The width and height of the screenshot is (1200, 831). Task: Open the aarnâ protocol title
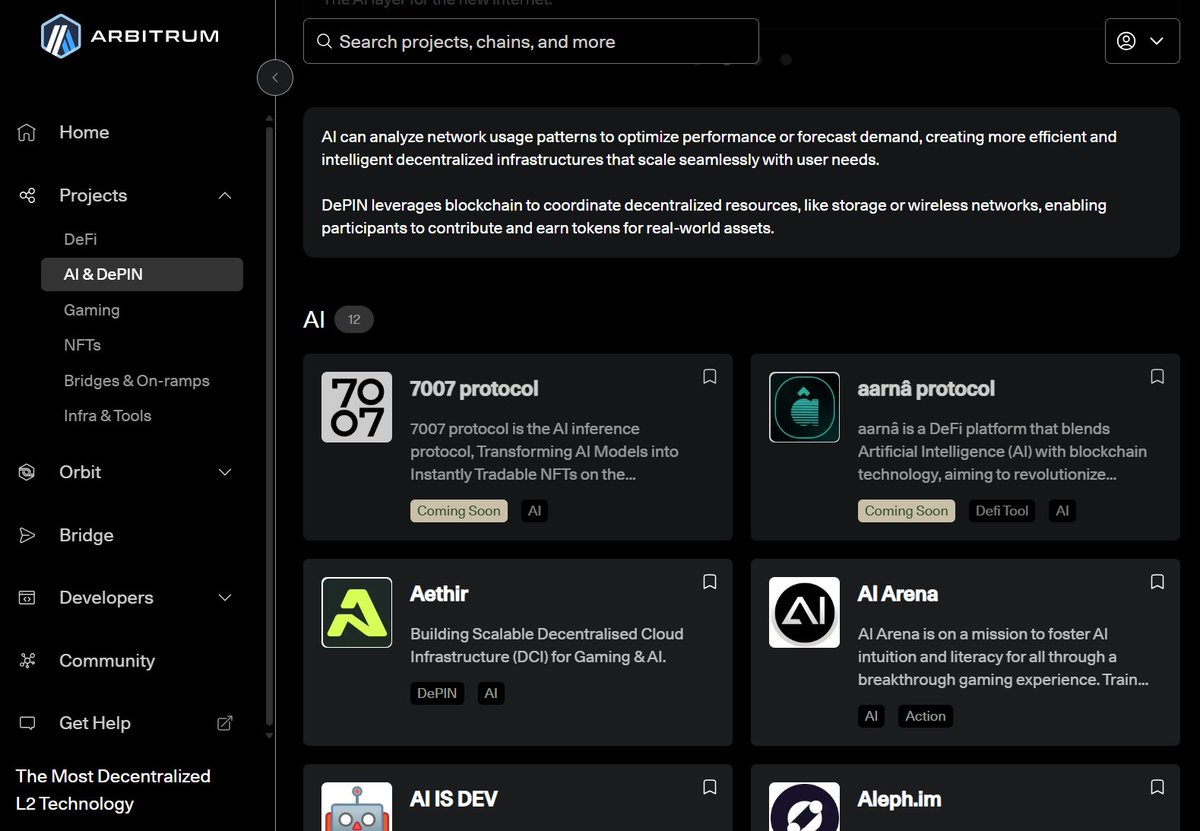point(926,388)
